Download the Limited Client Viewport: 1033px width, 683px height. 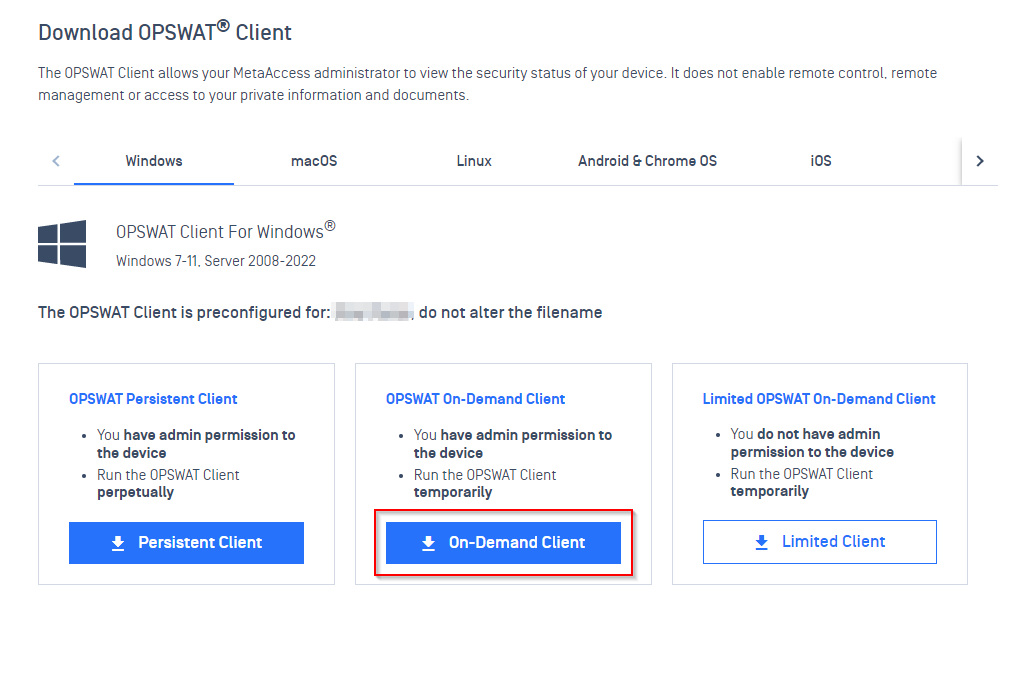click(x=820, y=542)
